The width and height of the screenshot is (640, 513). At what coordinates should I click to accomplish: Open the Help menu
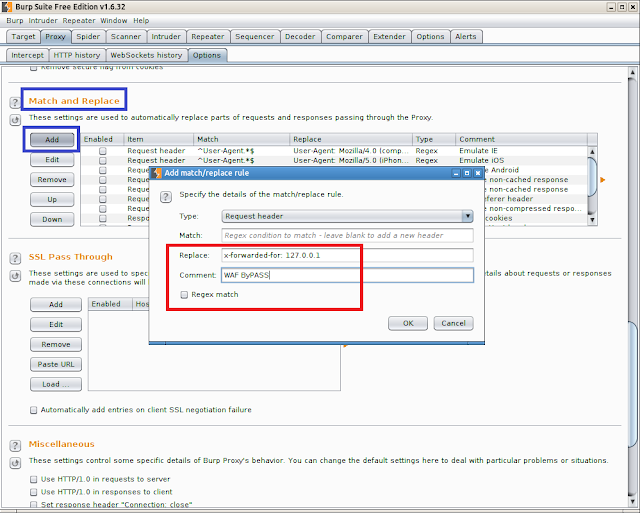141,20
